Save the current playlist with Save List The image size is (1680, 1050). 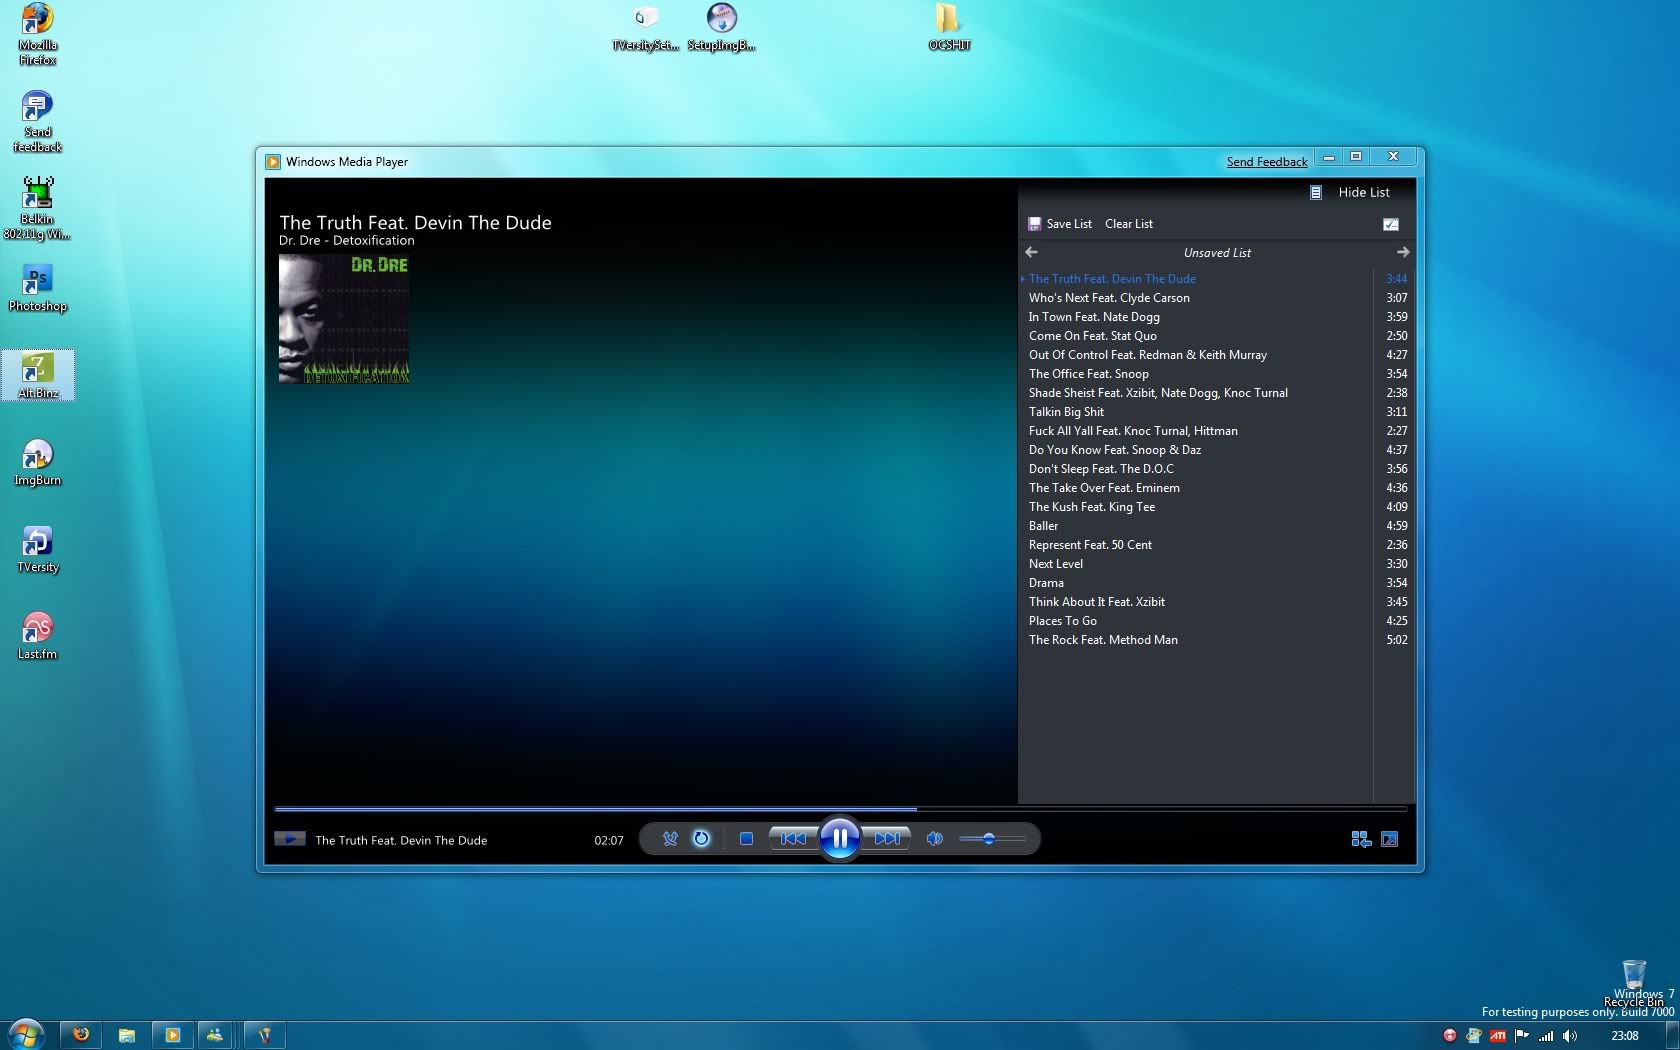1060,224
